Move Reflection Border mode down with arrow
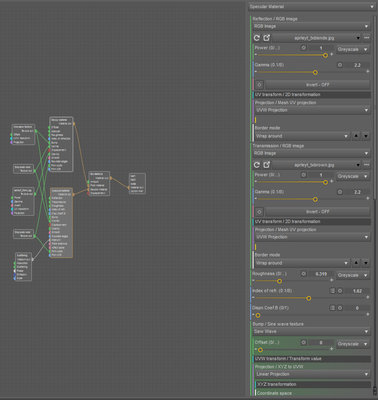The image size is (378, 400). [366, 136]
